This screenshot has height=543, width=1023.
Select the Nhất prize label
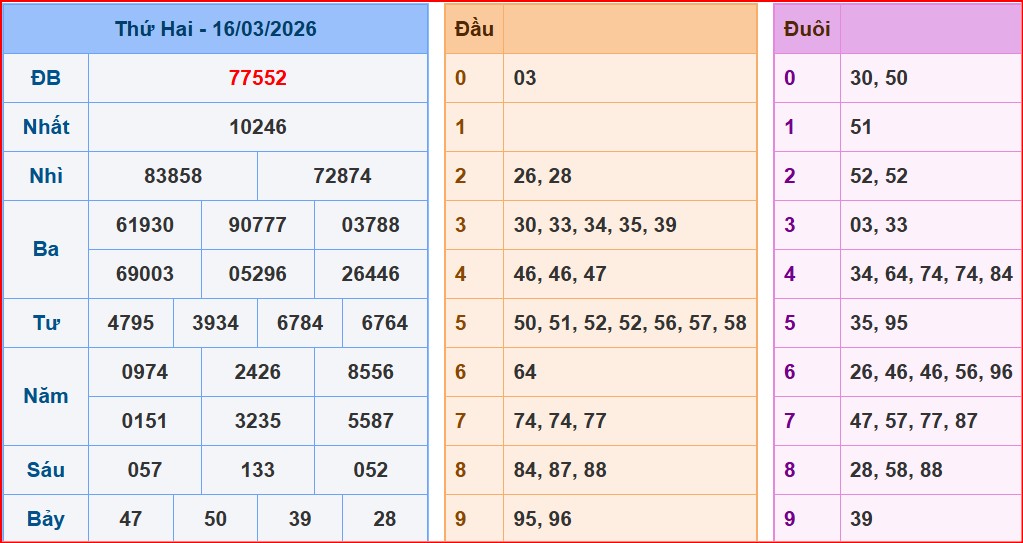[x=46, y=127]
